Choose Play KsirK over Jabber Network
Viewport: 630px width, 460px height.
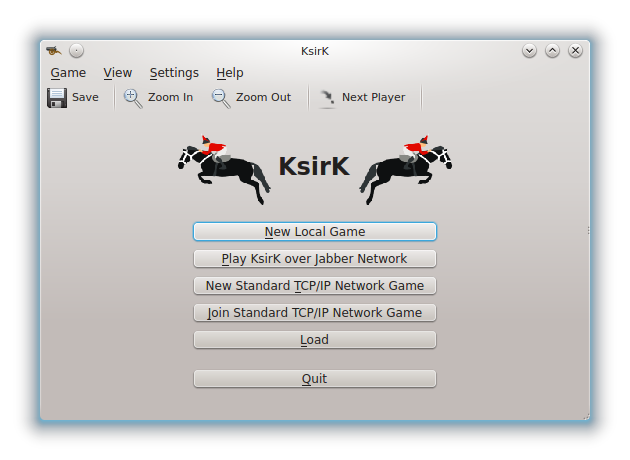(x=315, y=259)
